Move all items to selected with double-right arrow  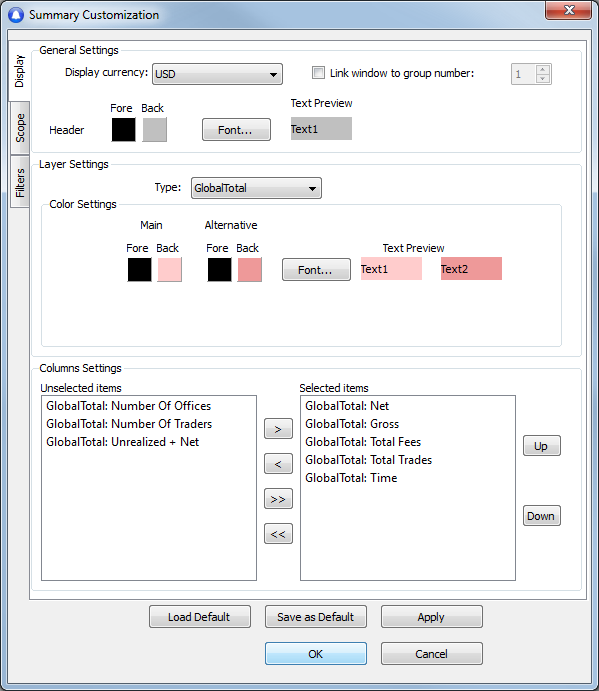coord(278,499)
